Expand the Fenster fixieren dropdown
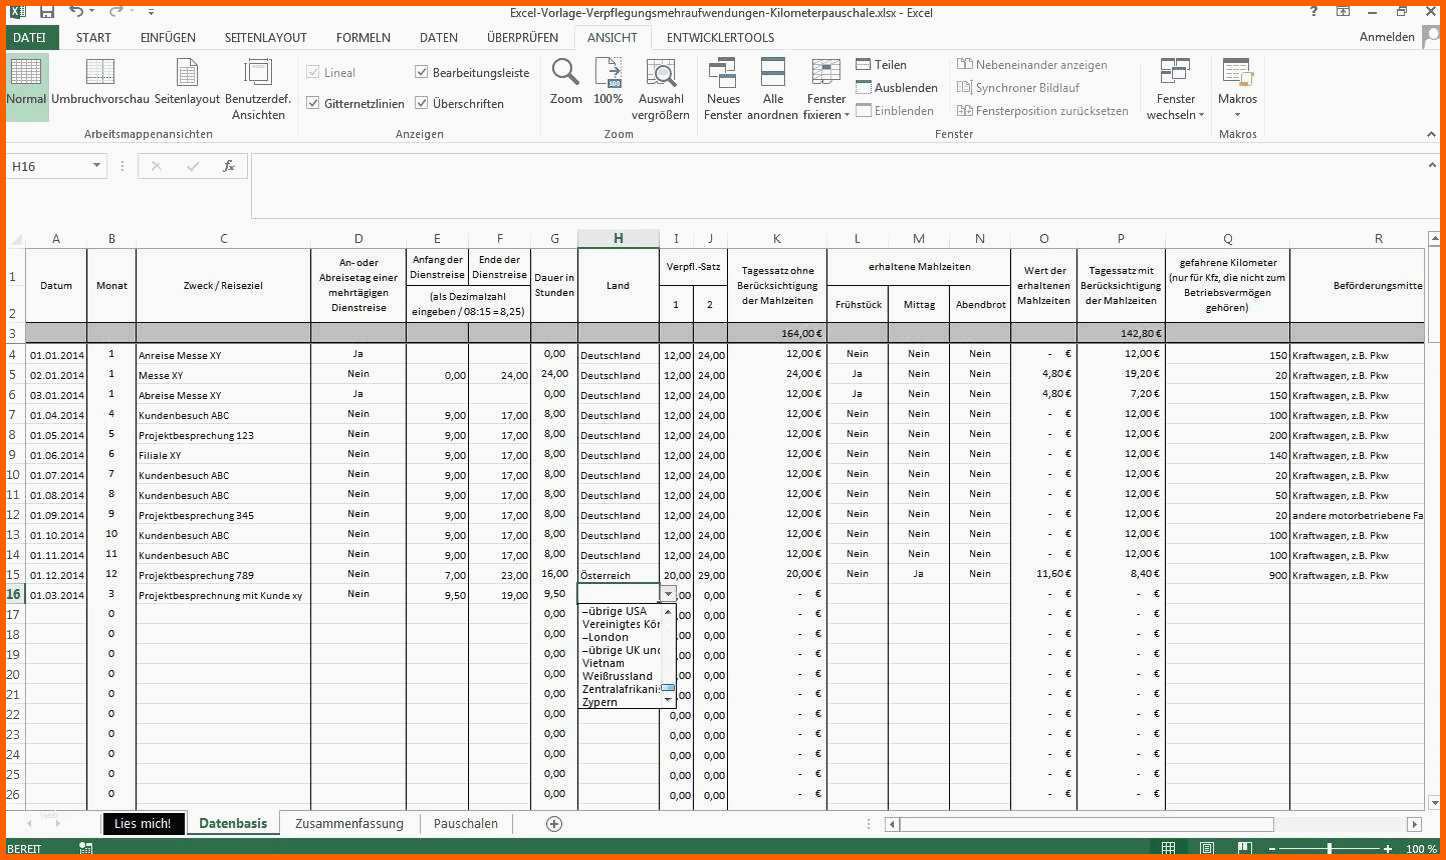 point(827,106)
